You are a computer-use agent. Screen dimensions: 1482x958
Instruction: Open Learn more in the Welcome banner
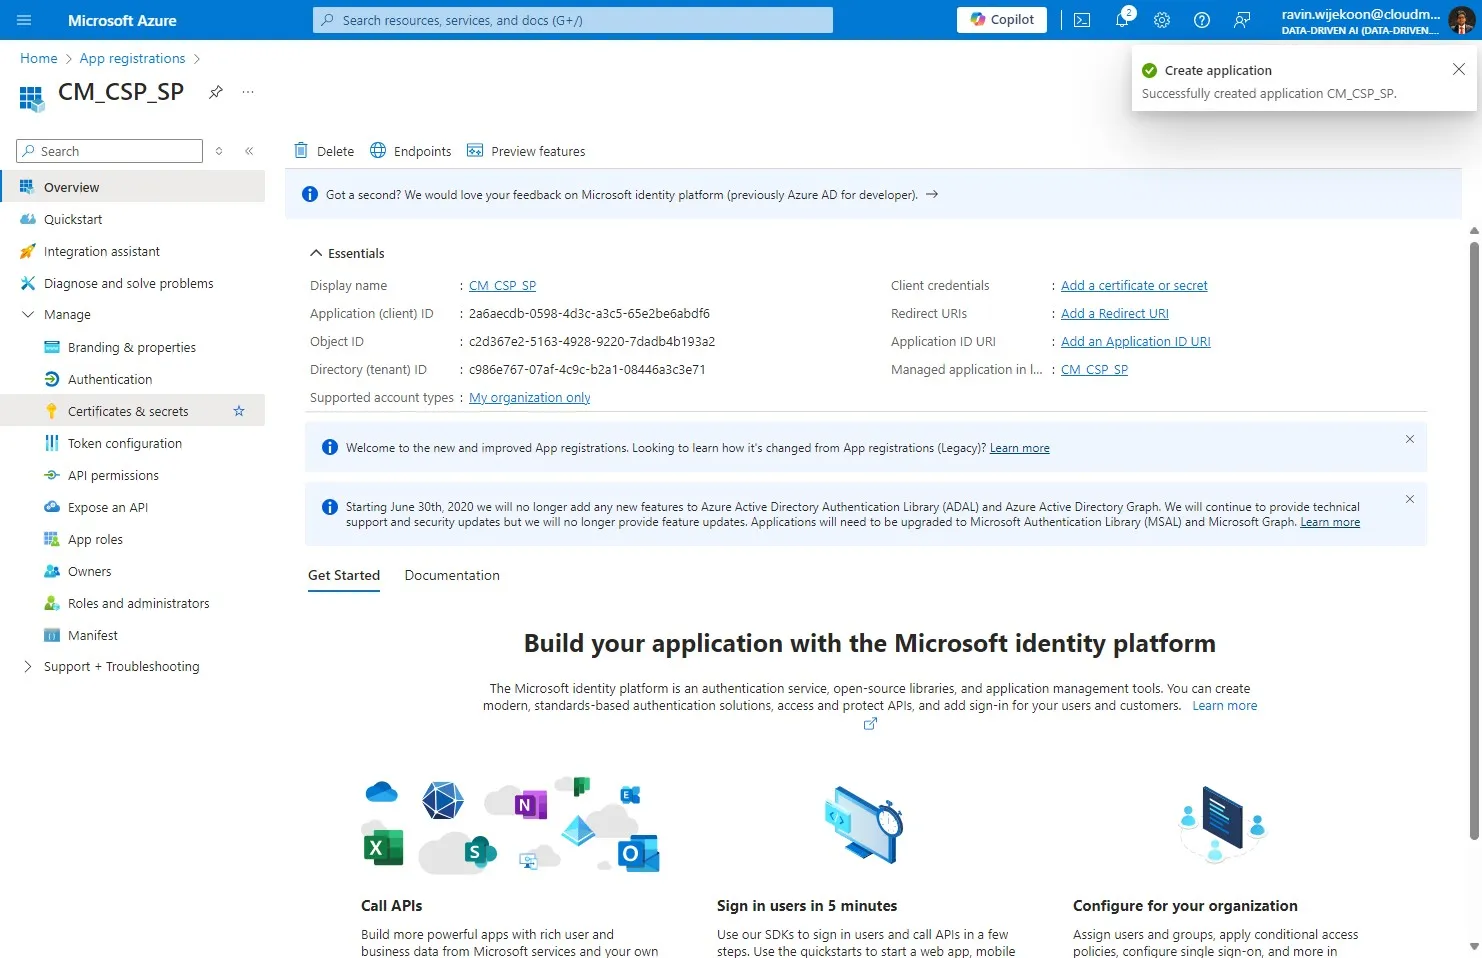(x=1019, y=448)
